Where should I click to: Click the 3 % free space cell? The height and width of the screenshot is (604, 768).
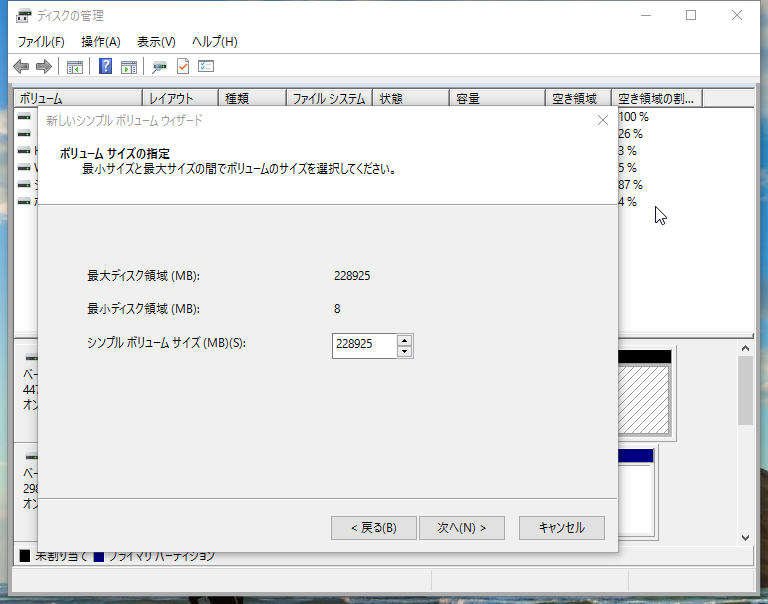click(627, 150)
